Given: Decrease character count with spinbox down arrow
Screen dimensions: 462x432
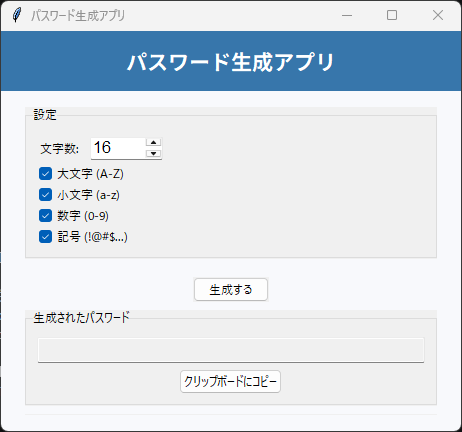Looking at the screenshot, I should click(153, 153).
